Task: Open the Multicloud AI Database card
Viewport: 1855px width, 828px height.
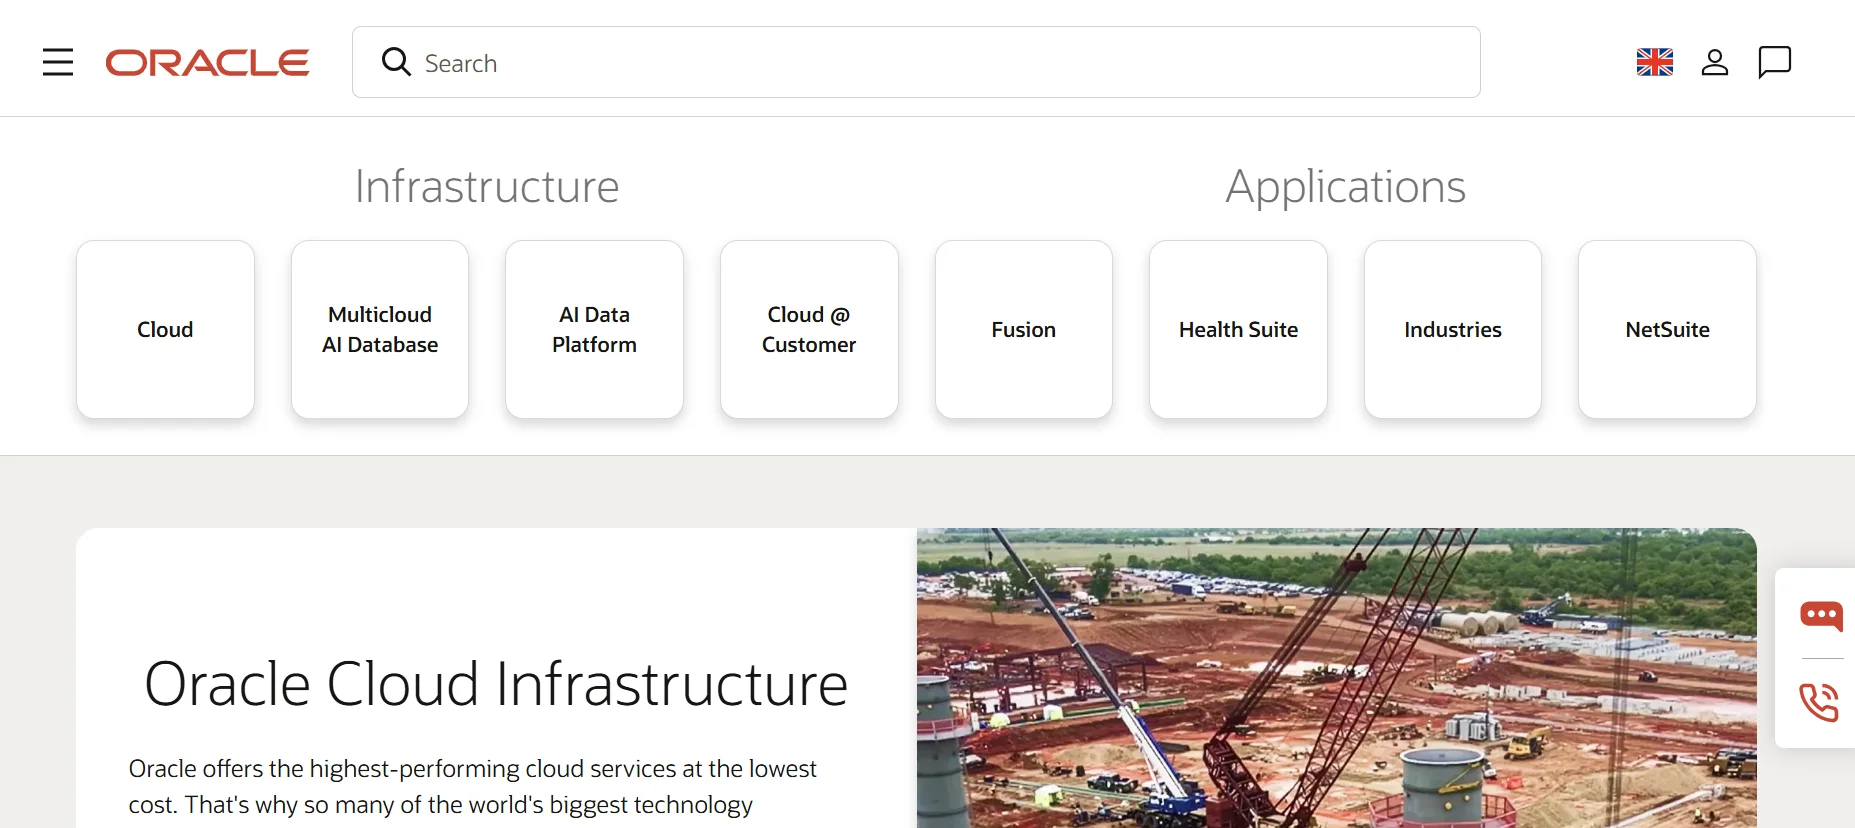Action: pos(380,329)
